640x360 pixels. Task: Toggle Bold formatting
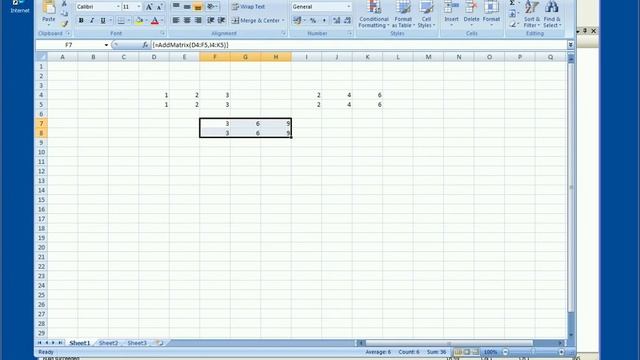tap(81, 21)
